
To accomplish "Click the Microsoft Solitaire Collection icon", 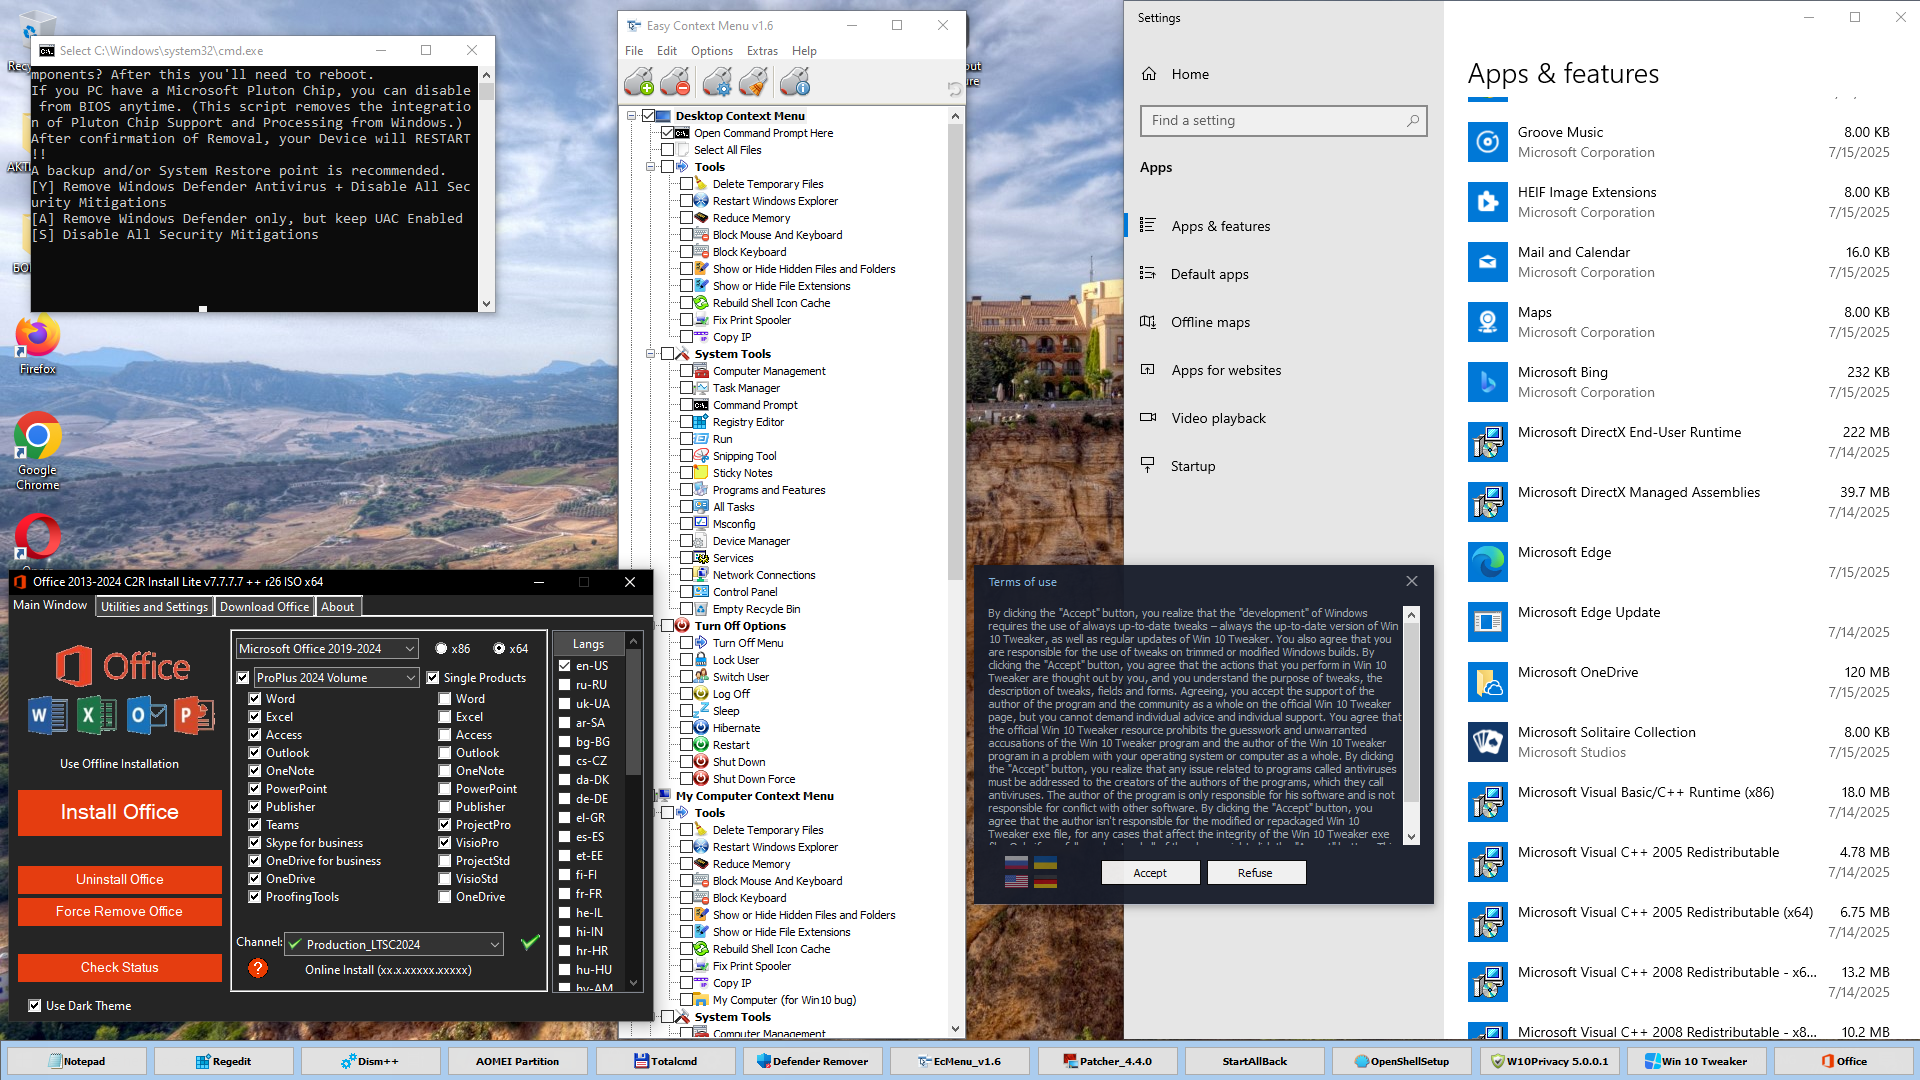I will 1488,742.
